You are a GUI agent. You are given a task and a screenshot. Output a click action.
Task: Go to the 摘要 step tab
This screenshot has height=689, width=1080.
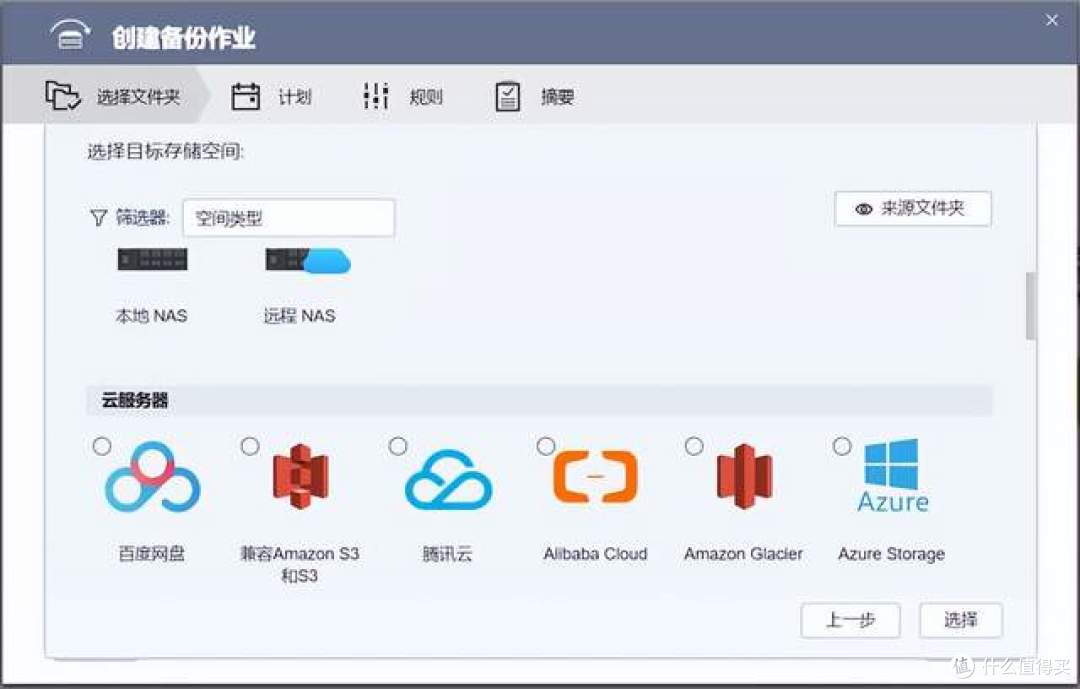[535, 96]
